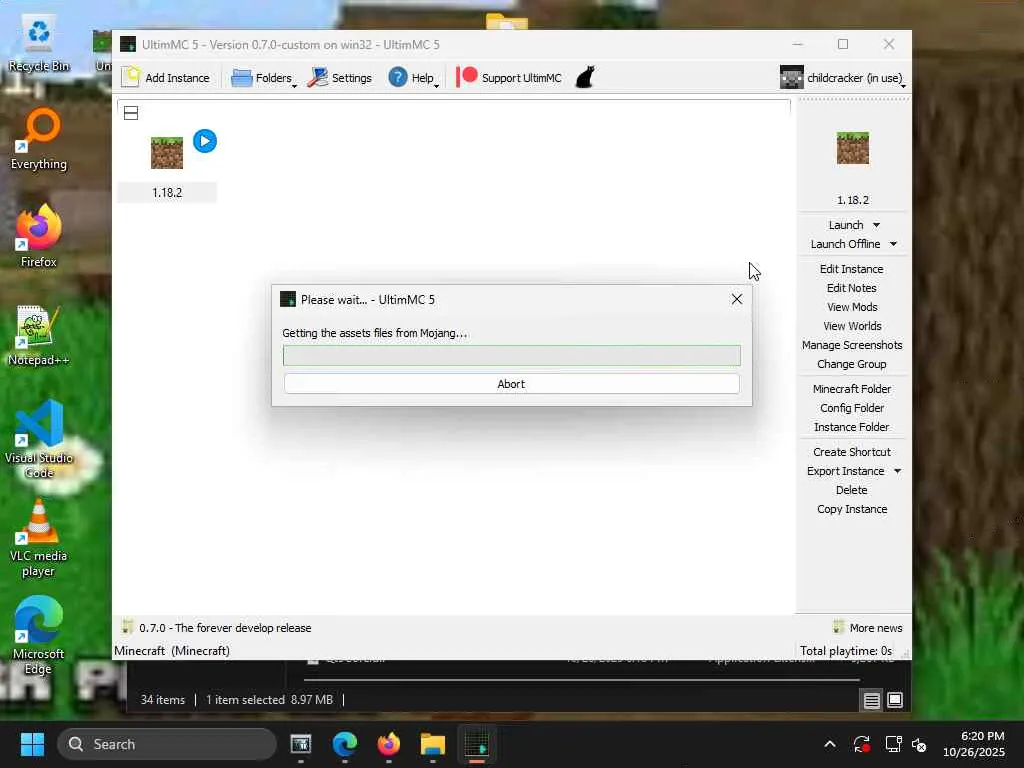Screen dimensions: 1024x768
Task: Click the muted volume tray icon
Action: click(x=919, y=744)
